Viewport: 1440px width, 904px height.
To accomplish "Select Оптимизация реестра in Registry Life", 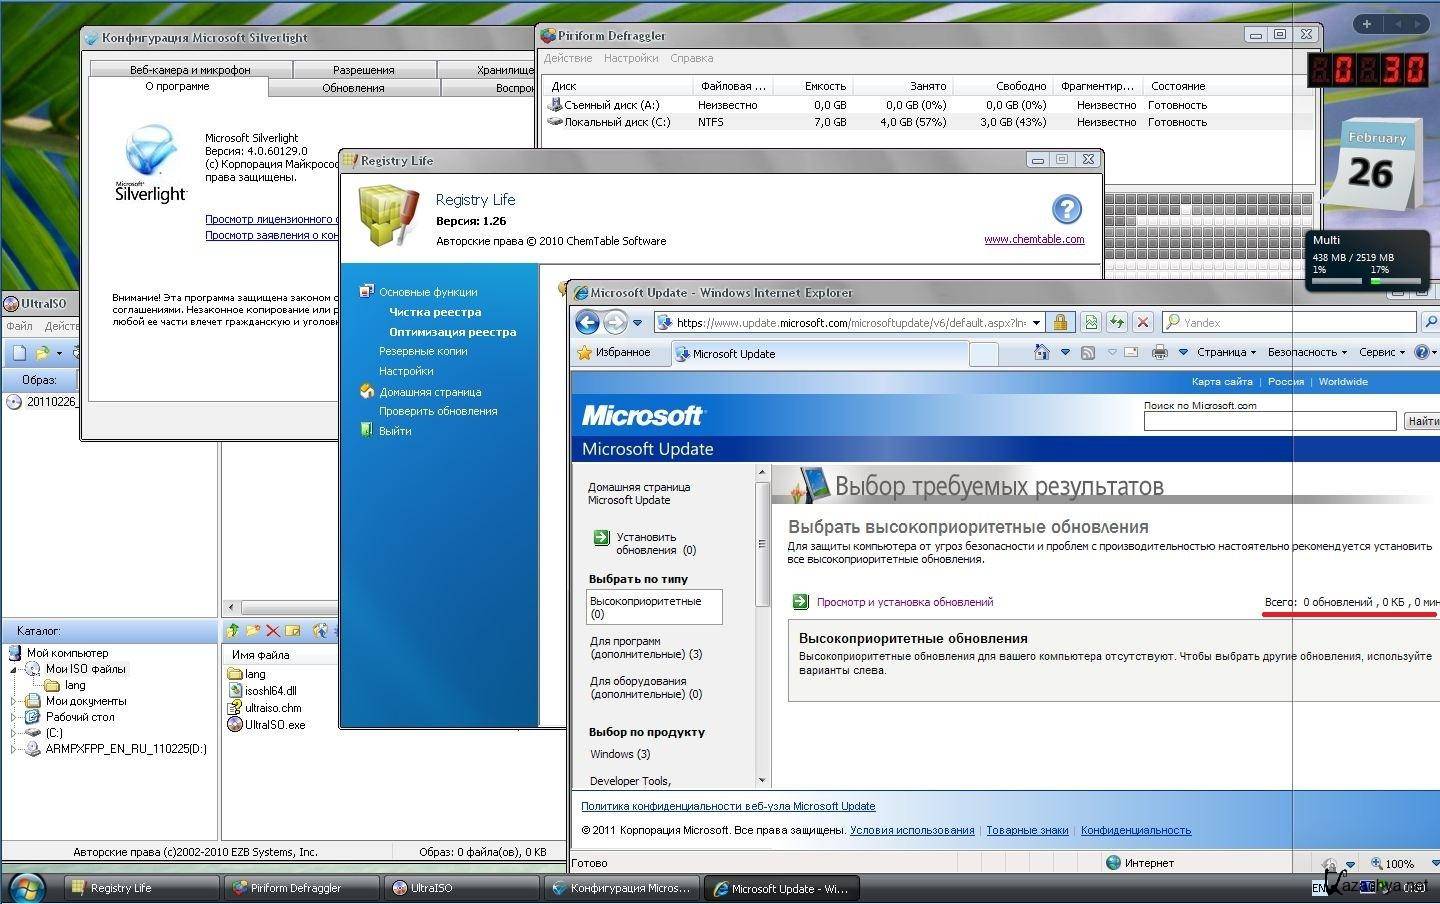I will click(x=453, y=332).
